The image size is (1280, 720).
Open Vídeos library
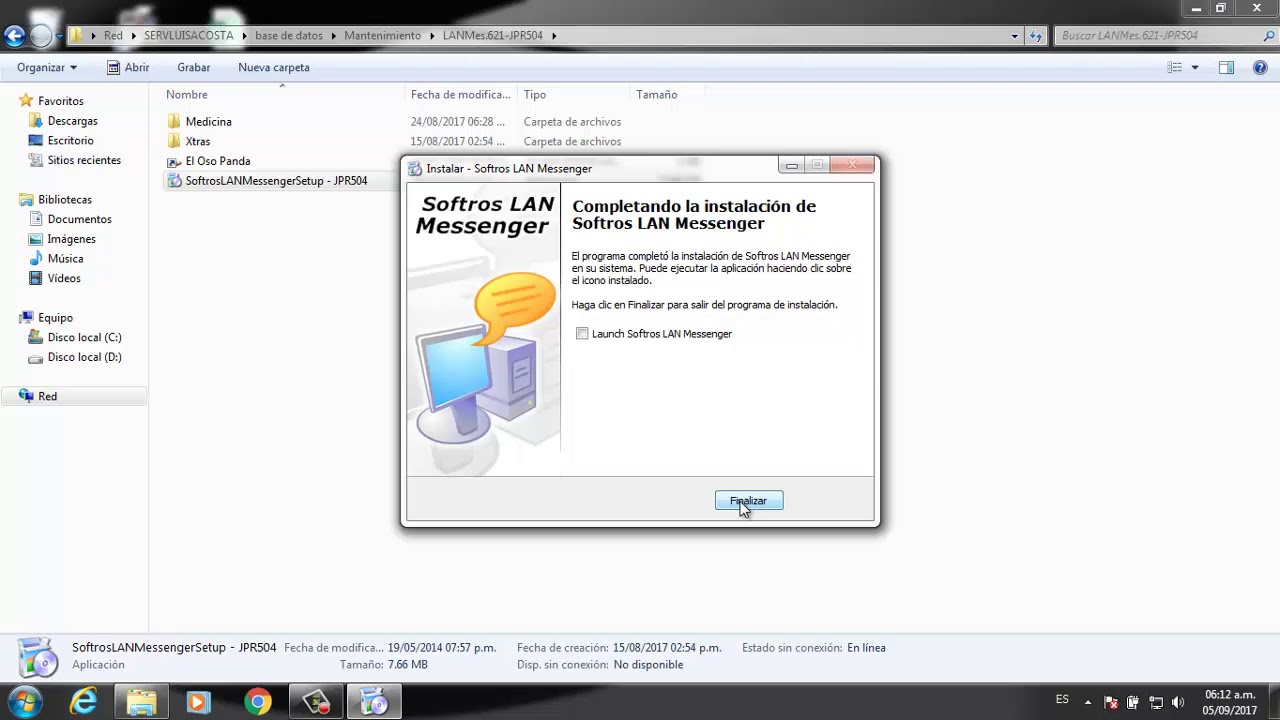coord(64,278)
